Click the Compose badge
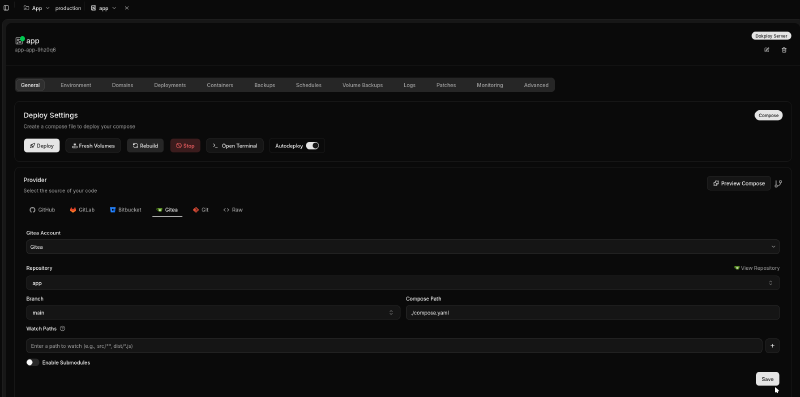 [x=768, y=115]
